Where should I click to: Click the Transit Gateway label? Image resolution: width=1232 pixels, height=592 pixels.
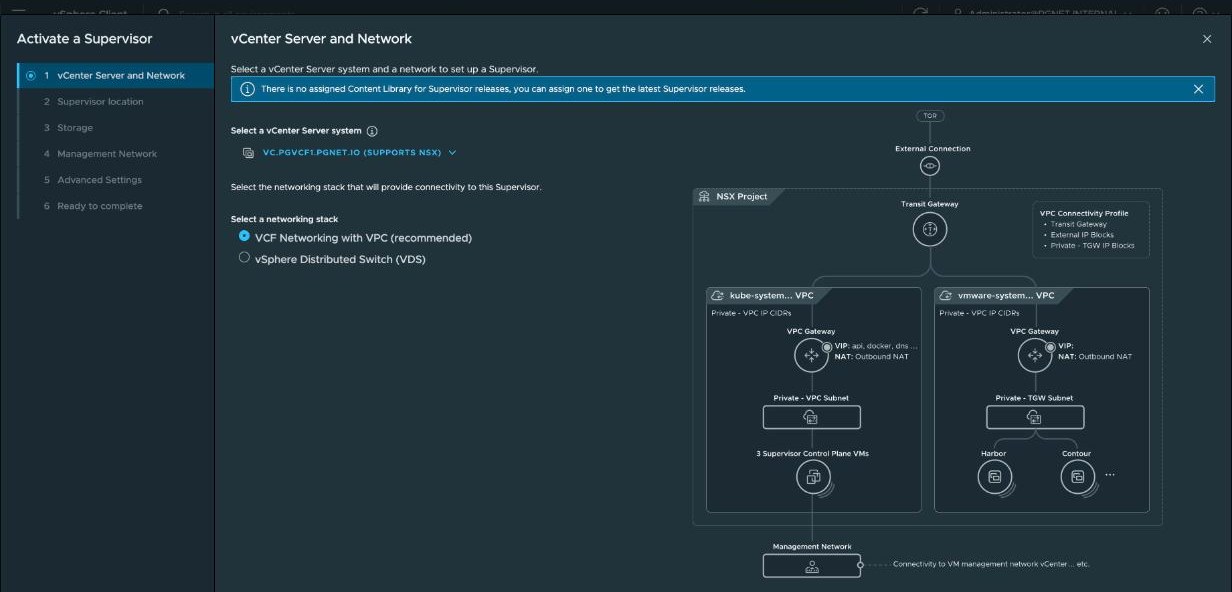[930, 204]
